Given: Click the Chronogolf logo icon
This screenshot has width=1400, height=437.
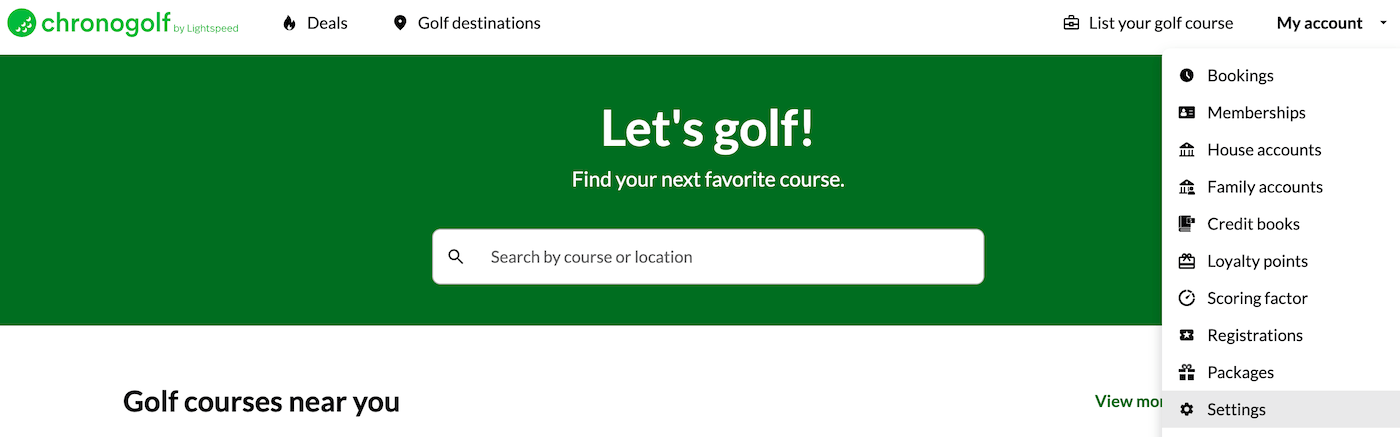Looking at the screenshot, I should [x=22, y=23].
